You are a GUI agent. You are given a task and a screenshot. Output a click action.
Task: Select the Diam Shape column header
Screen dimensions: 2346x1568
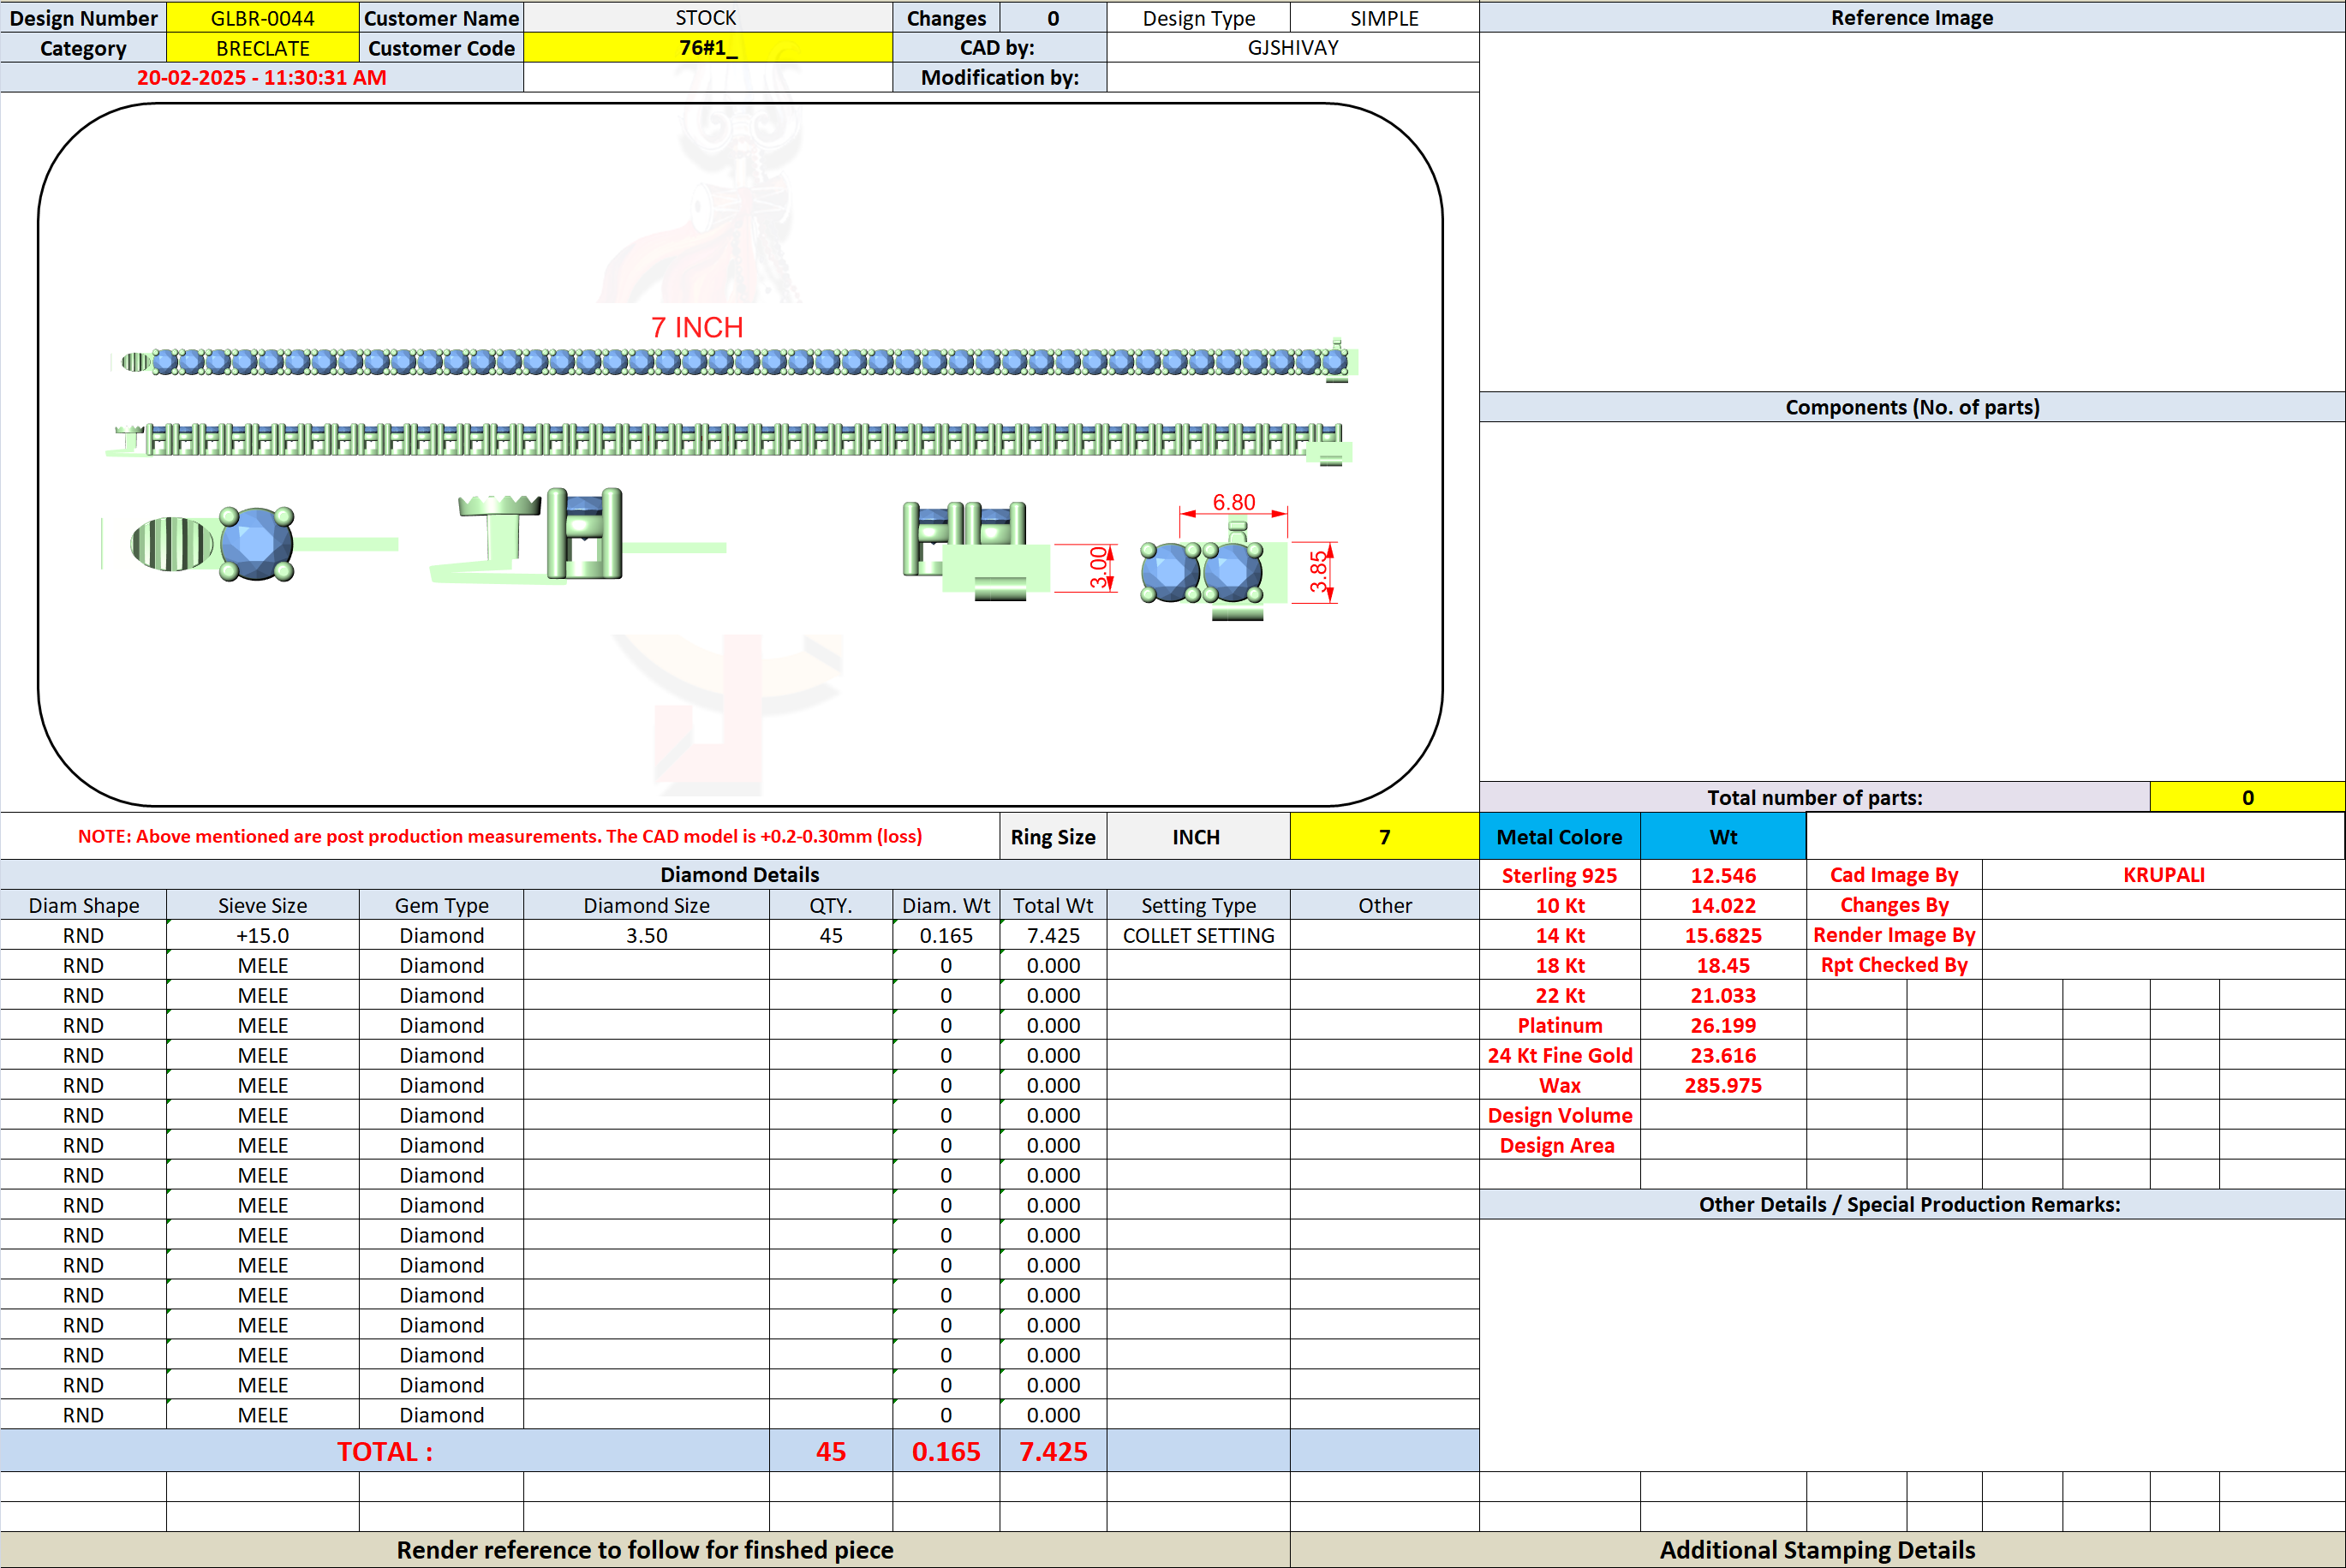pyautogui.click(x=83, y=905)
